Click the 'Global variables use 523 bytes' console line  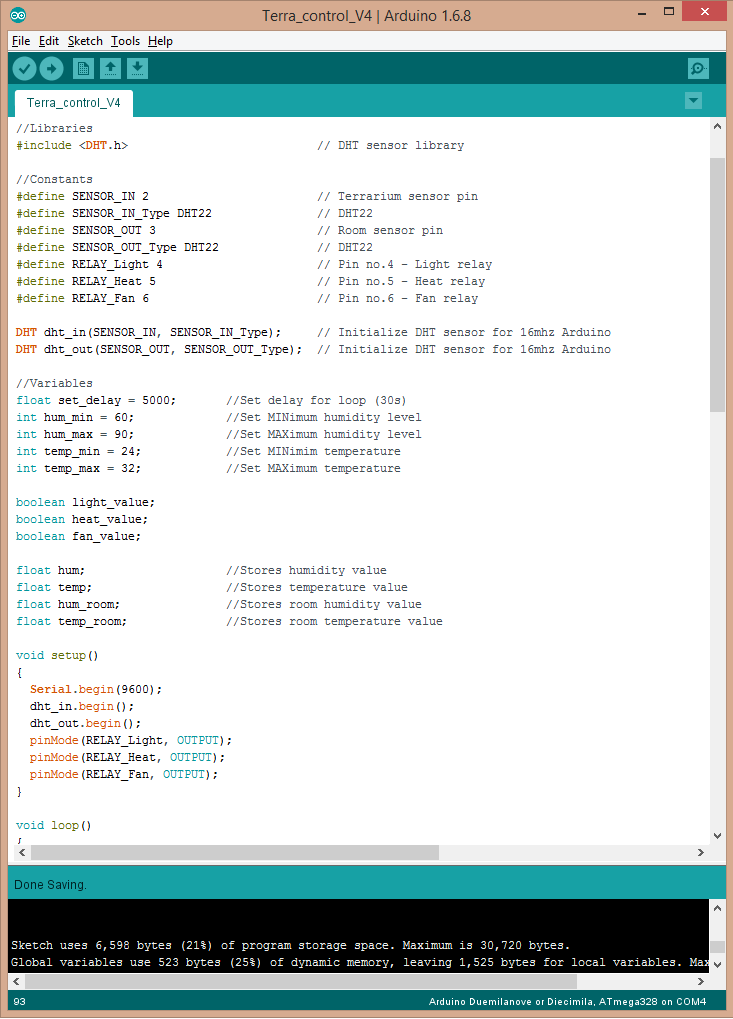point(359,962)
